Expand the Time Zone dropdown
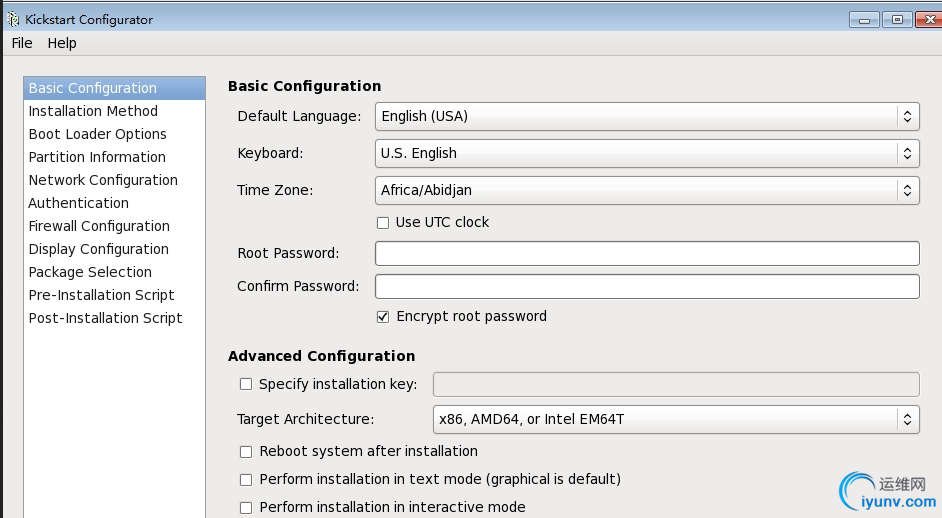942x518 pixels. (x=647, y=189)
